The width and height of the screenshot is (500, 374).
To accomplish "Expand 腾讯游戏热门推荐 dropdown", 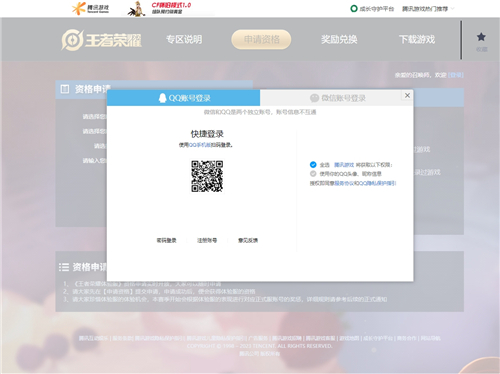I will pyautogui.click(x=428, y=9).
